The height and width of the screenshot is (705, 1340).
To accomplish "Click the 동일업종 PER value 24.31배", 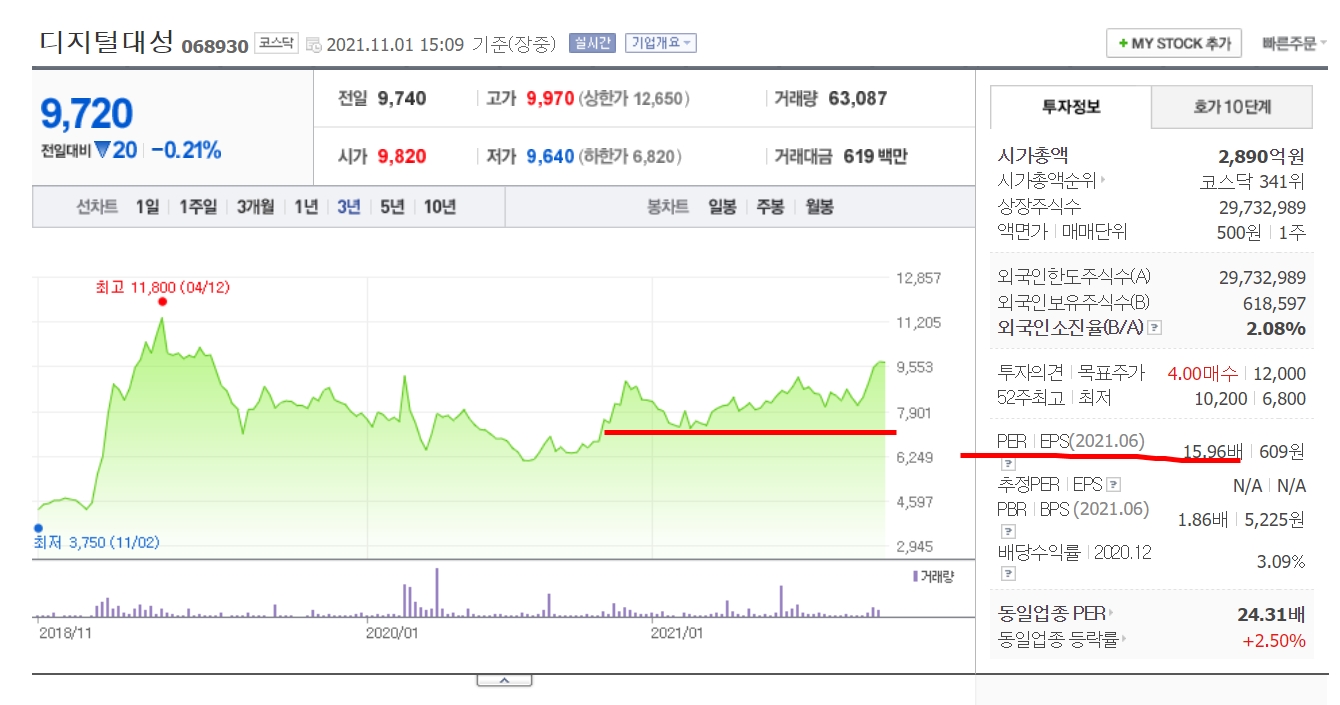I will tap(1271, 614).
